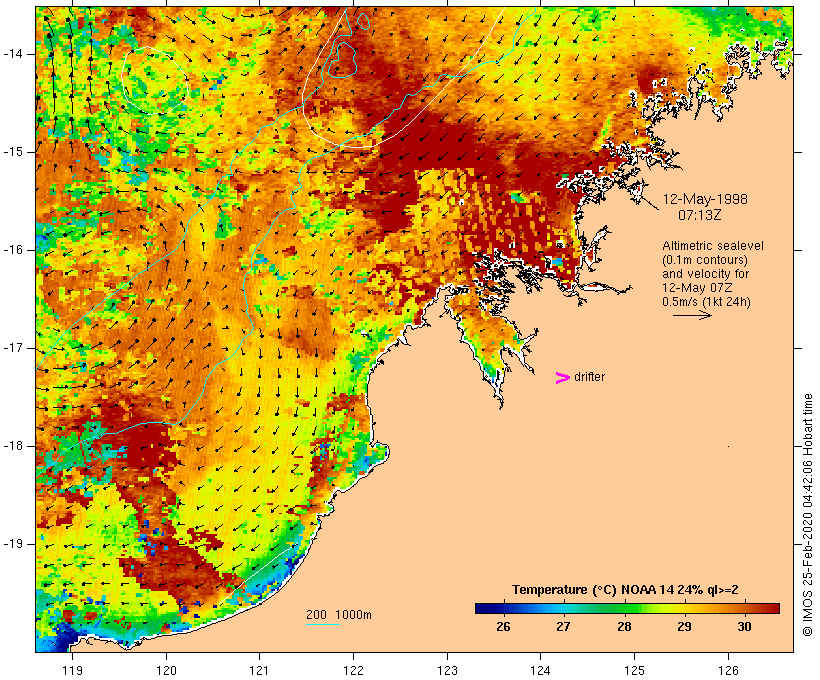The width and height of the screenshot is (820, 680).
Task: Click the latitude axis label '-17'
Action: pos(12,348)
